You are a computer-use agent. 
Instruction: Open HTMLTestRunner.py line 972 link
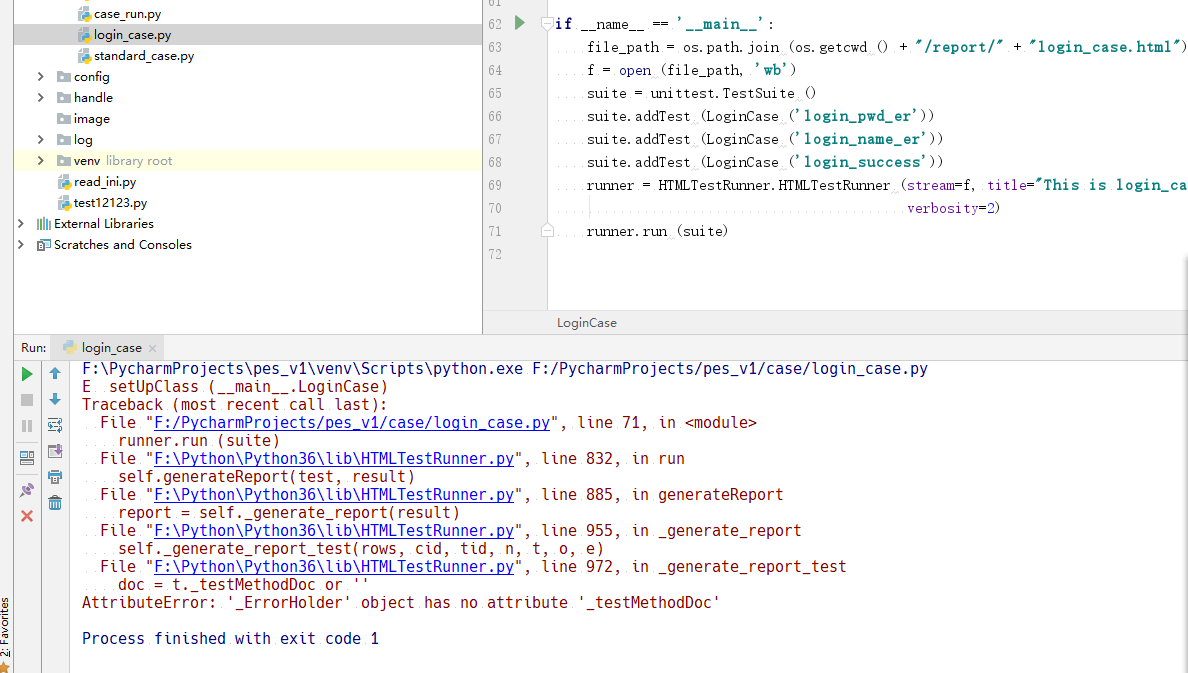click(334, 567)
